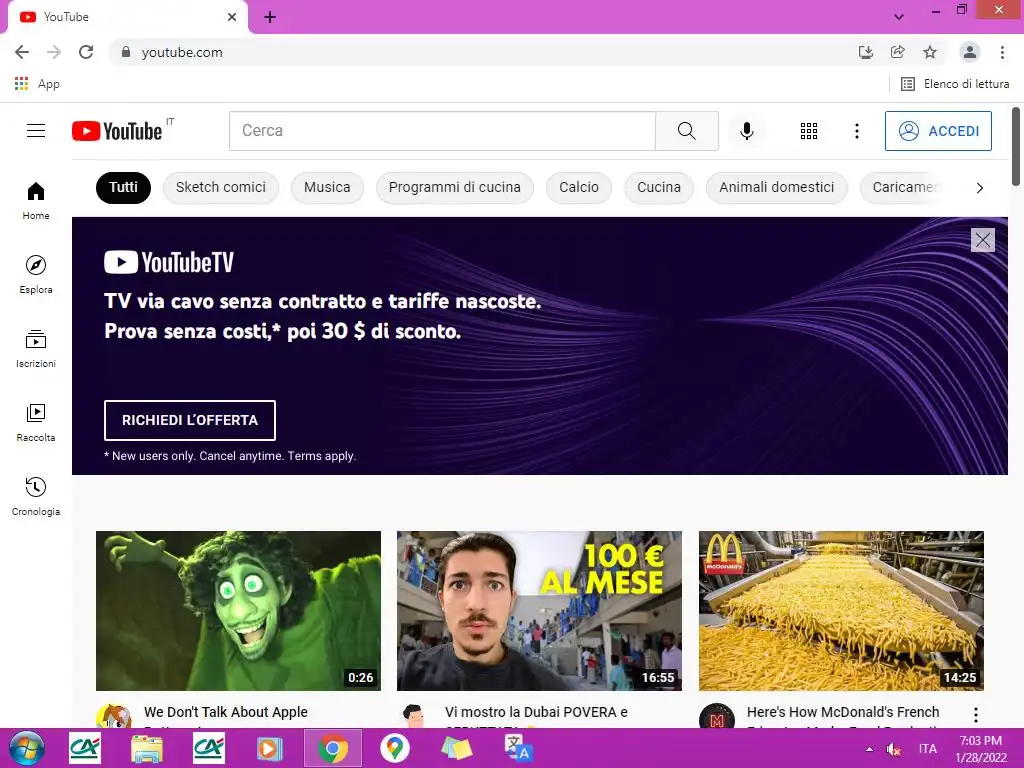The image size is (1024, 768).
Task: Select the Programmi di cucina chip
Action: click(455, 187)
